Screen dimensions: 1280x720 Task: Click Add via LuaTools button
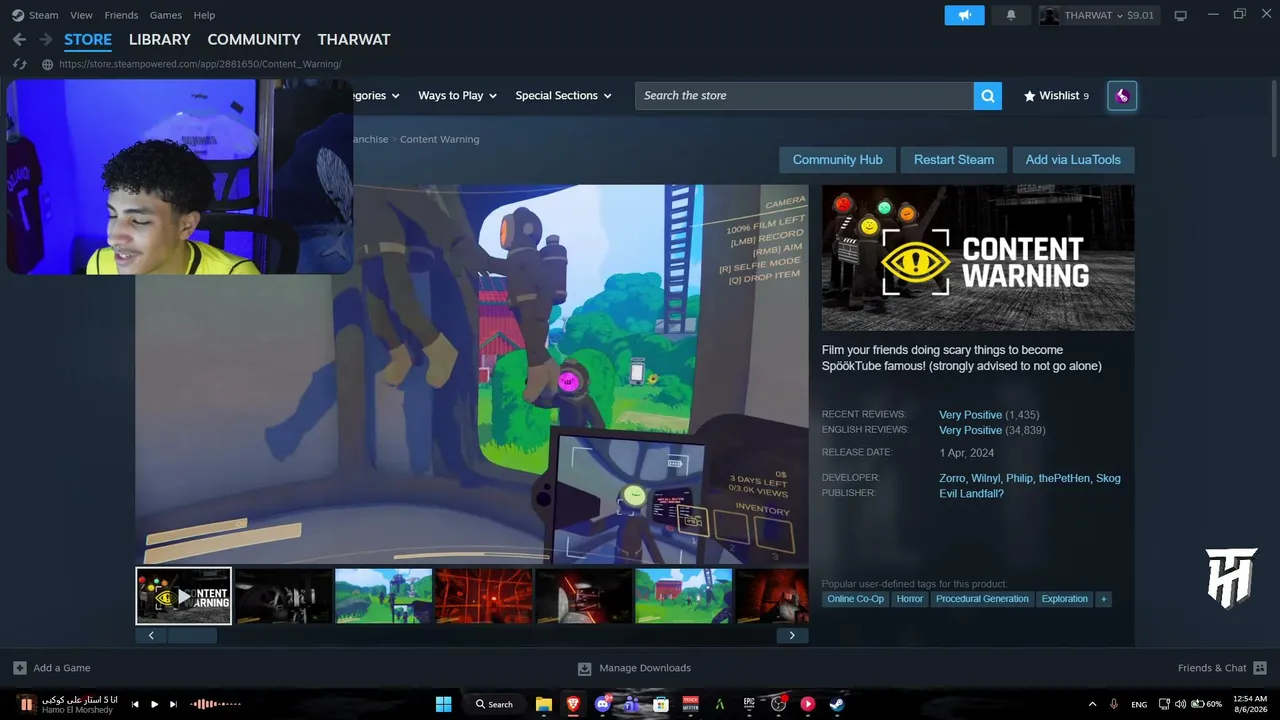coord(1073,160)
